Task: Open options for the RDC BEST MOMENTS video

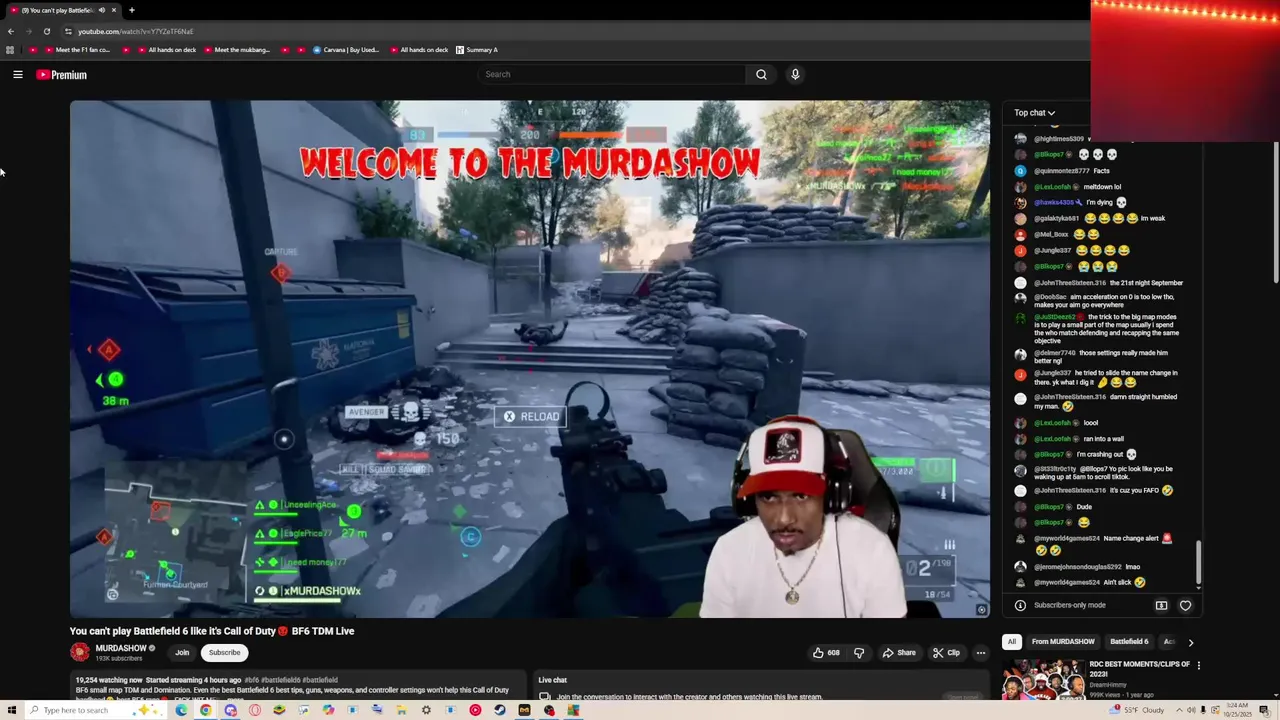Action: coord(1198,665)
